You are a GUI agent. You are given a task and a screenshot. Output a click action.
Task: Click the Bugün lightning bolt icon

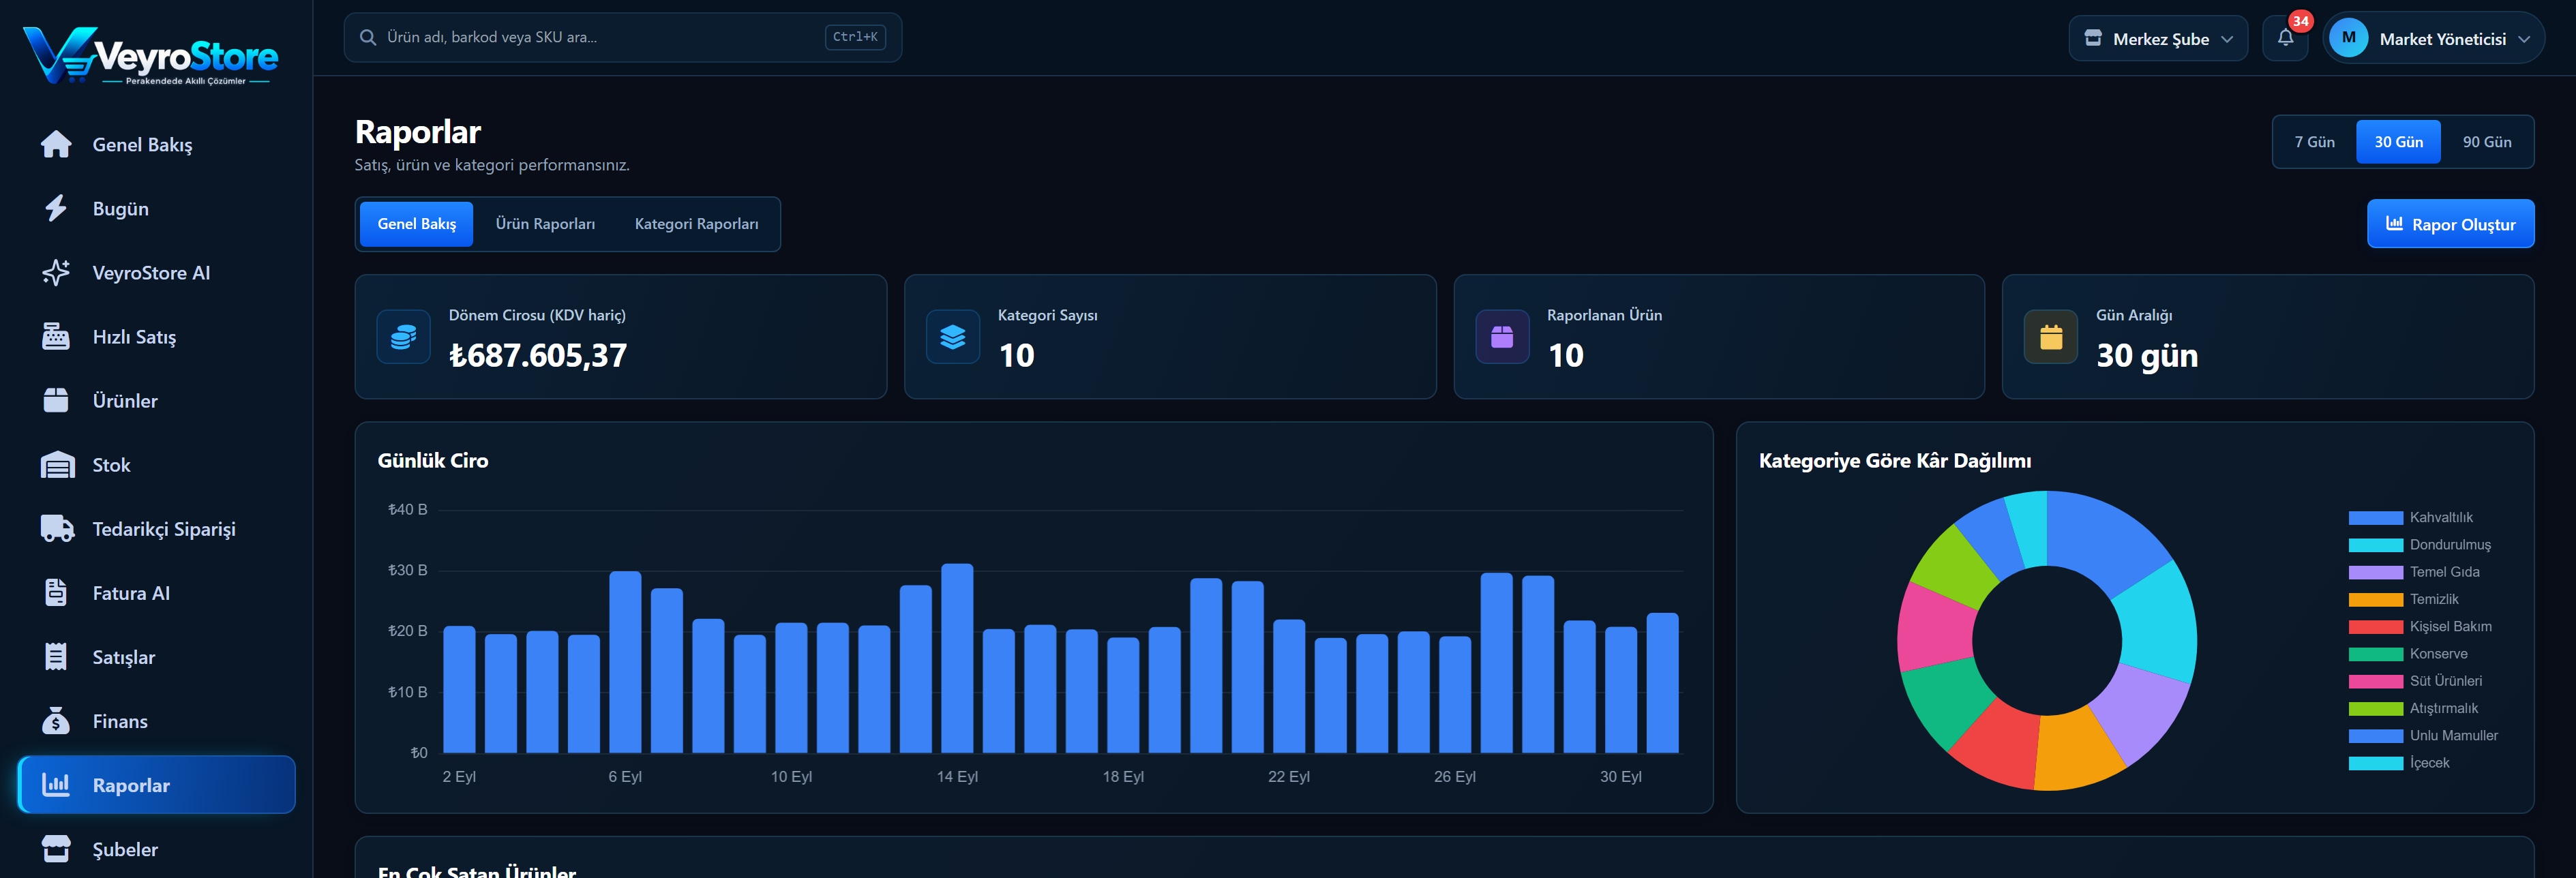click(x=56, y=208)
